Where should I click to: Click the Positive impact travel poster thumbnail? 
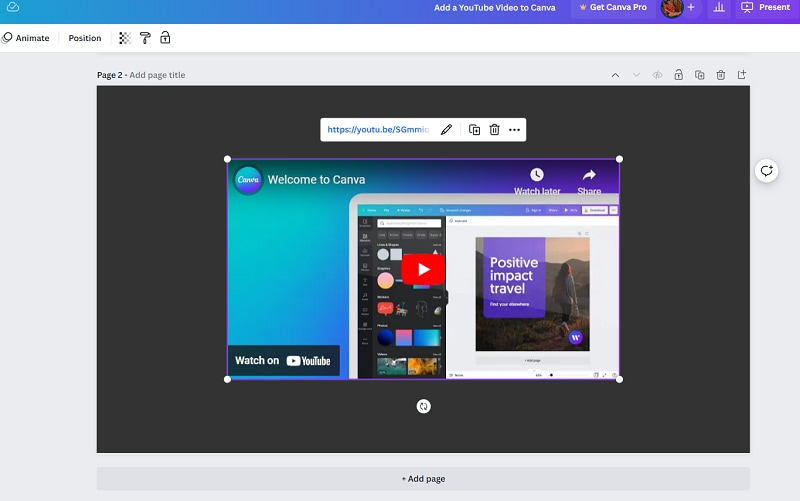[x=533, y=294]
